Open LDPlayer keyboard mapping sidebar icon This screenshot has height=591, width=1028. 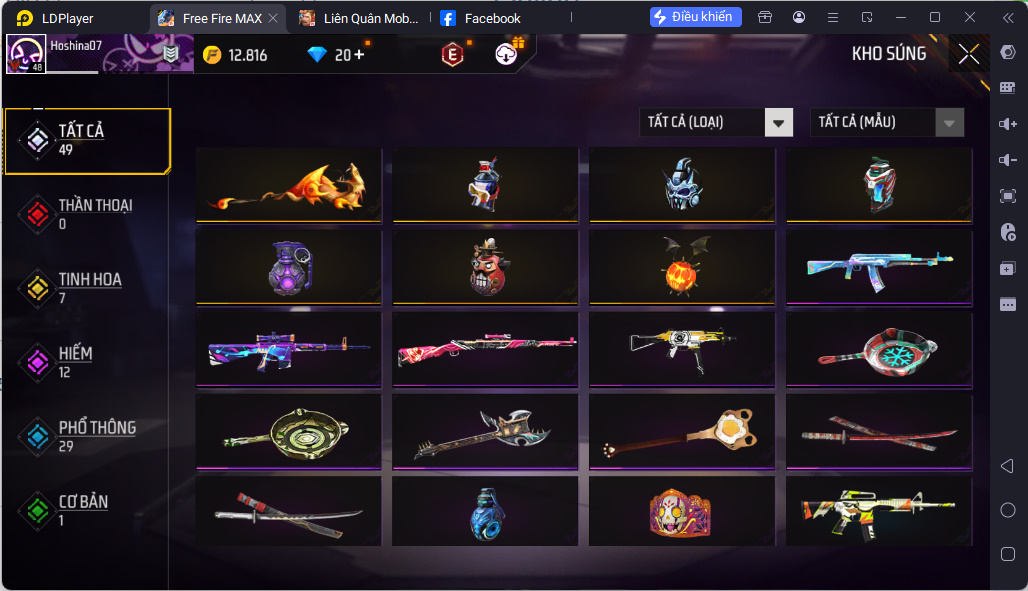tap(1008, 88)
